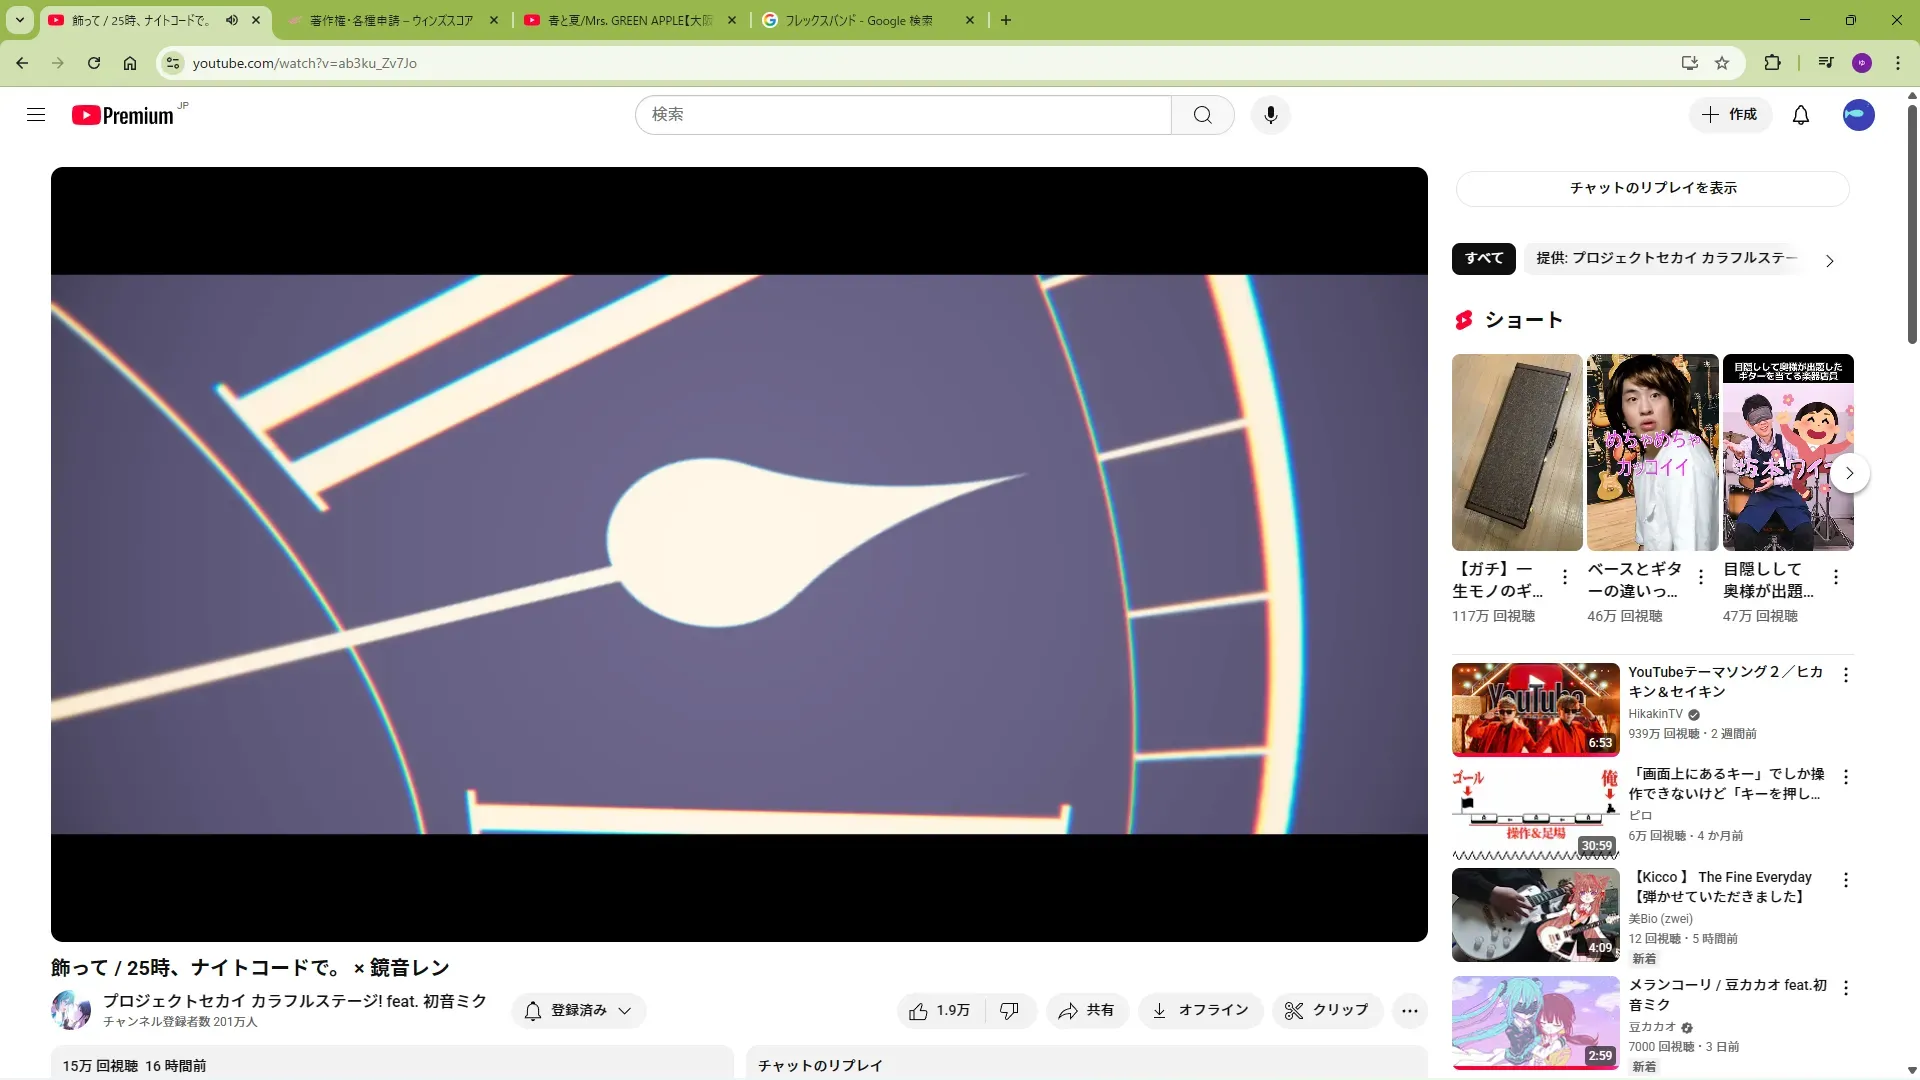Click the search magnifier button
The height and width of the screenshot is (1080, 1920).
point(1202,115)
